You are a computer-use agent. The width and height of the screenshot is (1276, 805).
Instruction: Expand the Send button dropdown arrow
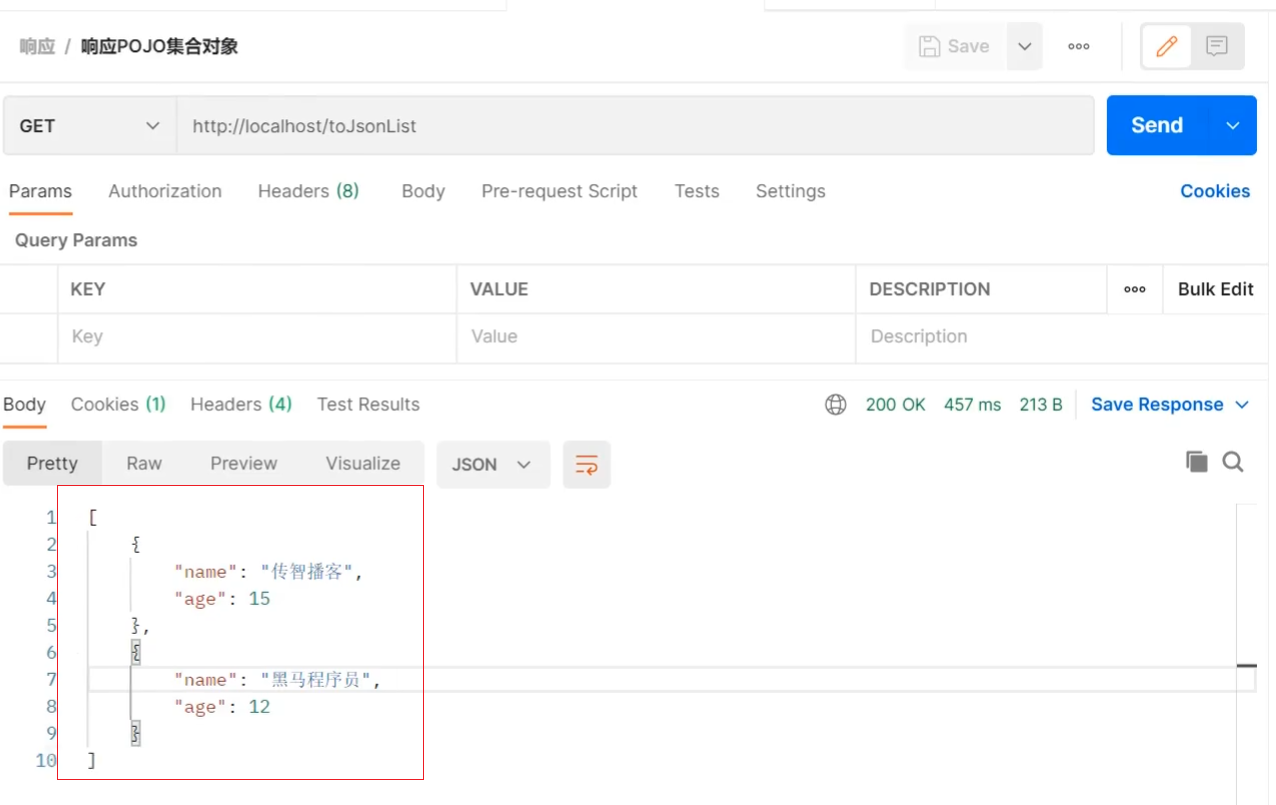pyautogui.click(x=1232, y=125)
